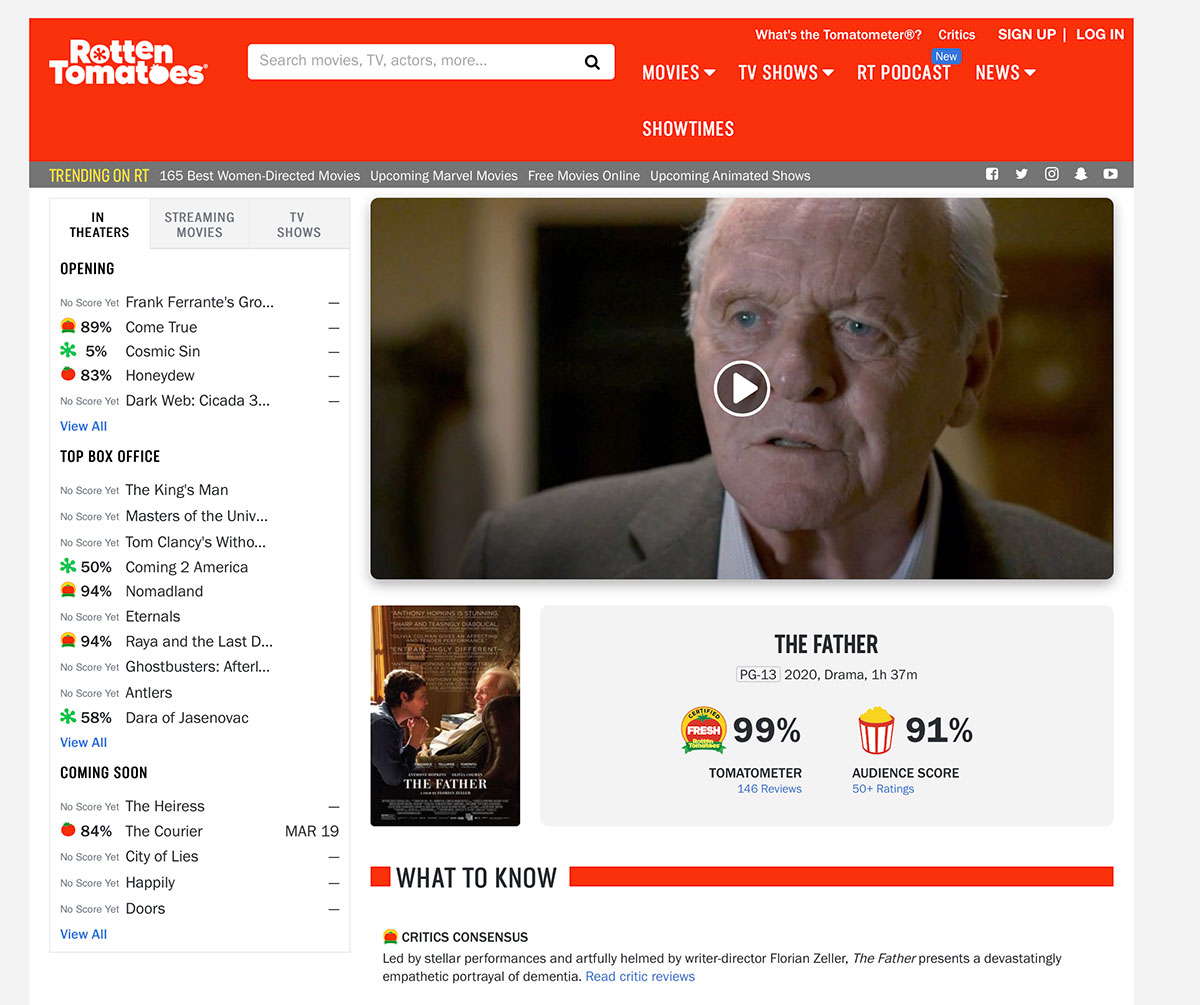The width and height of the screenshot is (1200, 1005).
Task: Open the Instagram icon in trending bar
Action: click(x=1051, y=174)
